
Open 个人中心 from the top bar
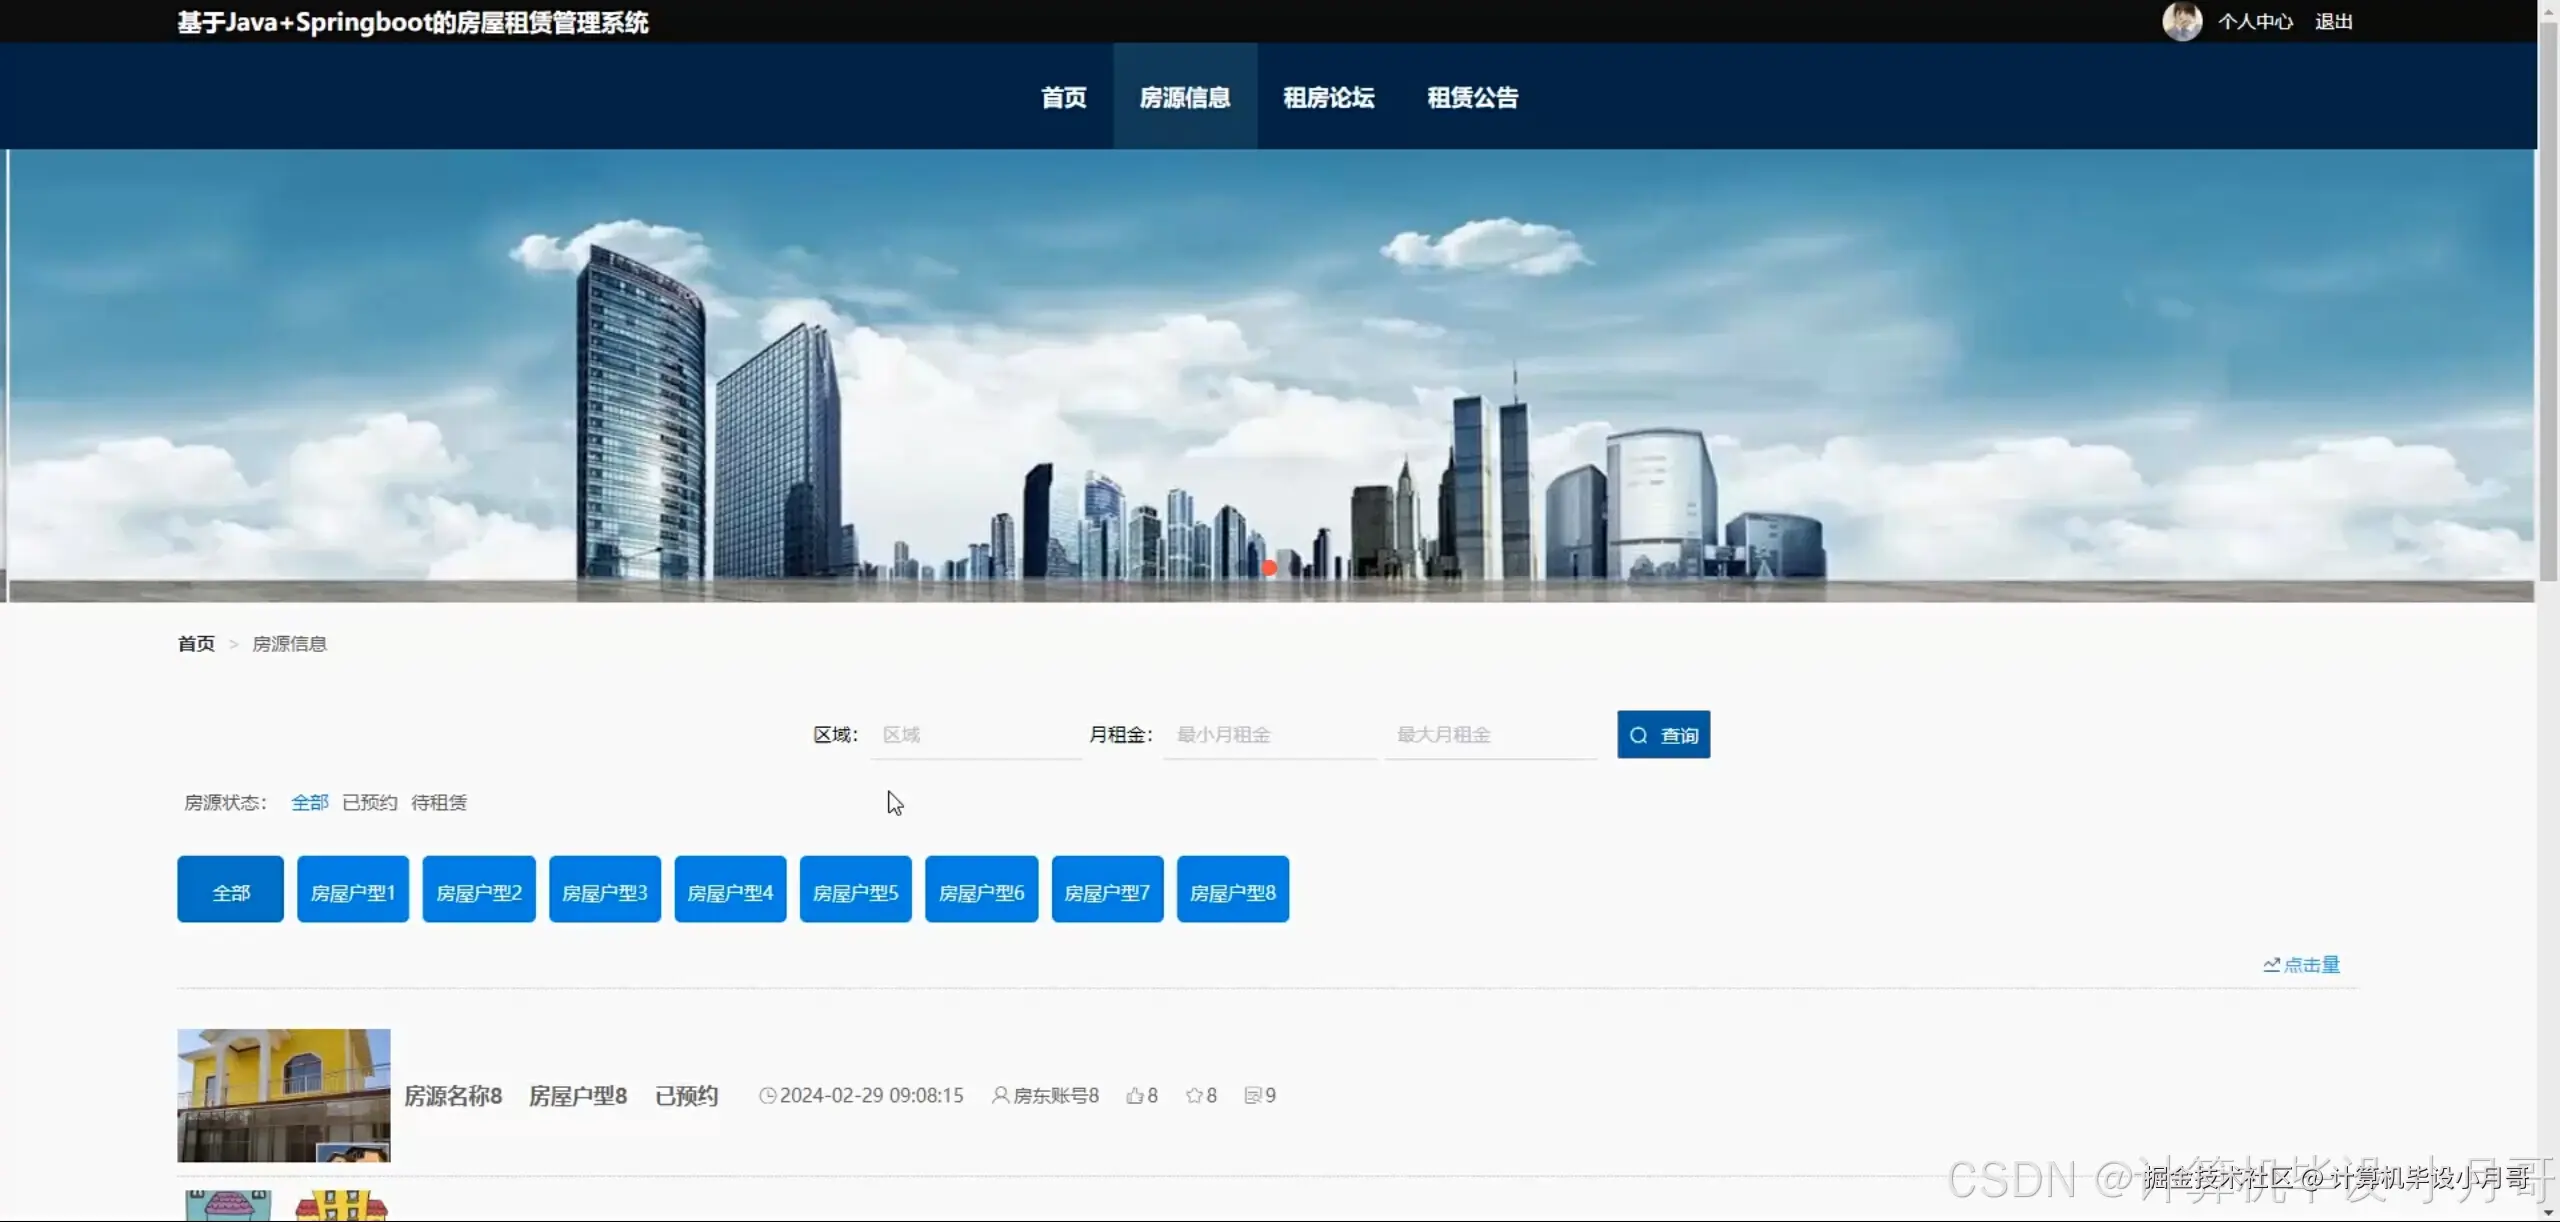(x=2256, y=20)
